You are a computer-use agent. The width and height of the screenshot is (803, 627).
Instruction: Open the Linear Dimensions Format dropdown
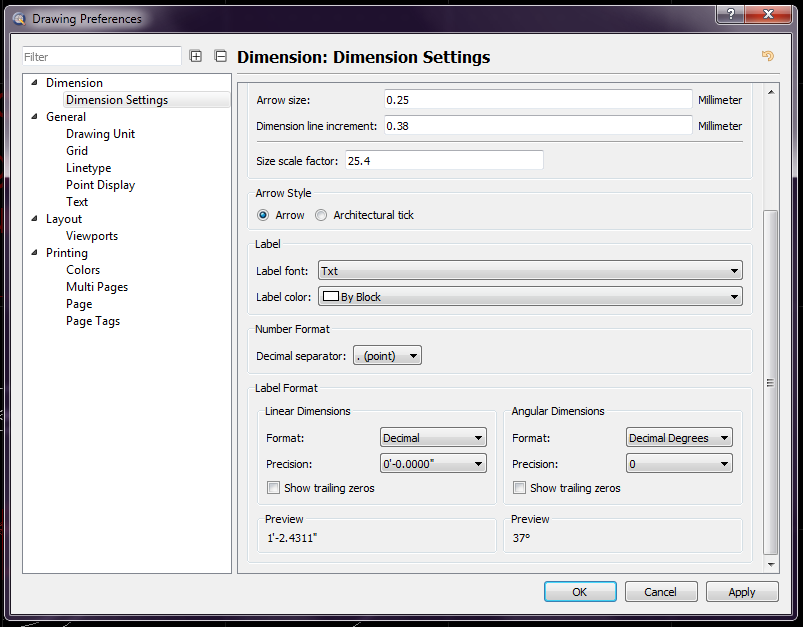(433, 437)
